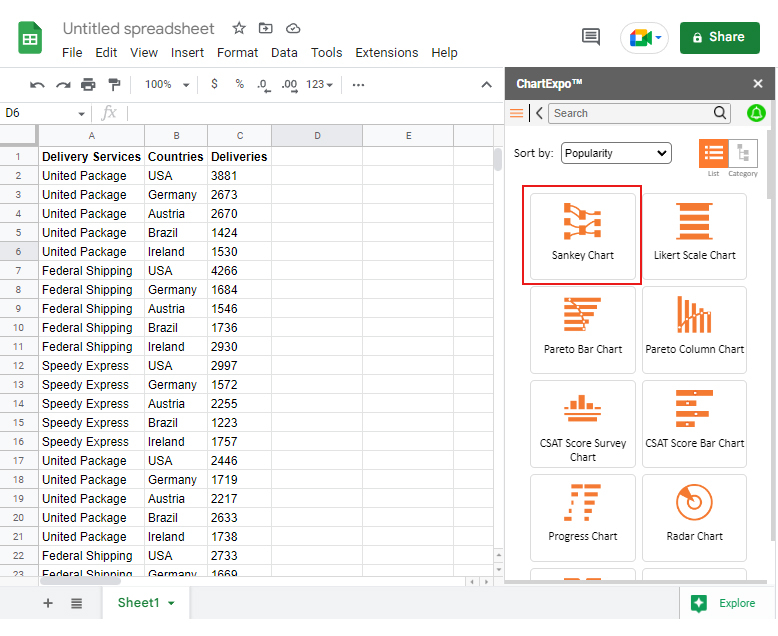
Task: Activate the paint format tool
Action: pyautogui.click(x=114, y=85)
